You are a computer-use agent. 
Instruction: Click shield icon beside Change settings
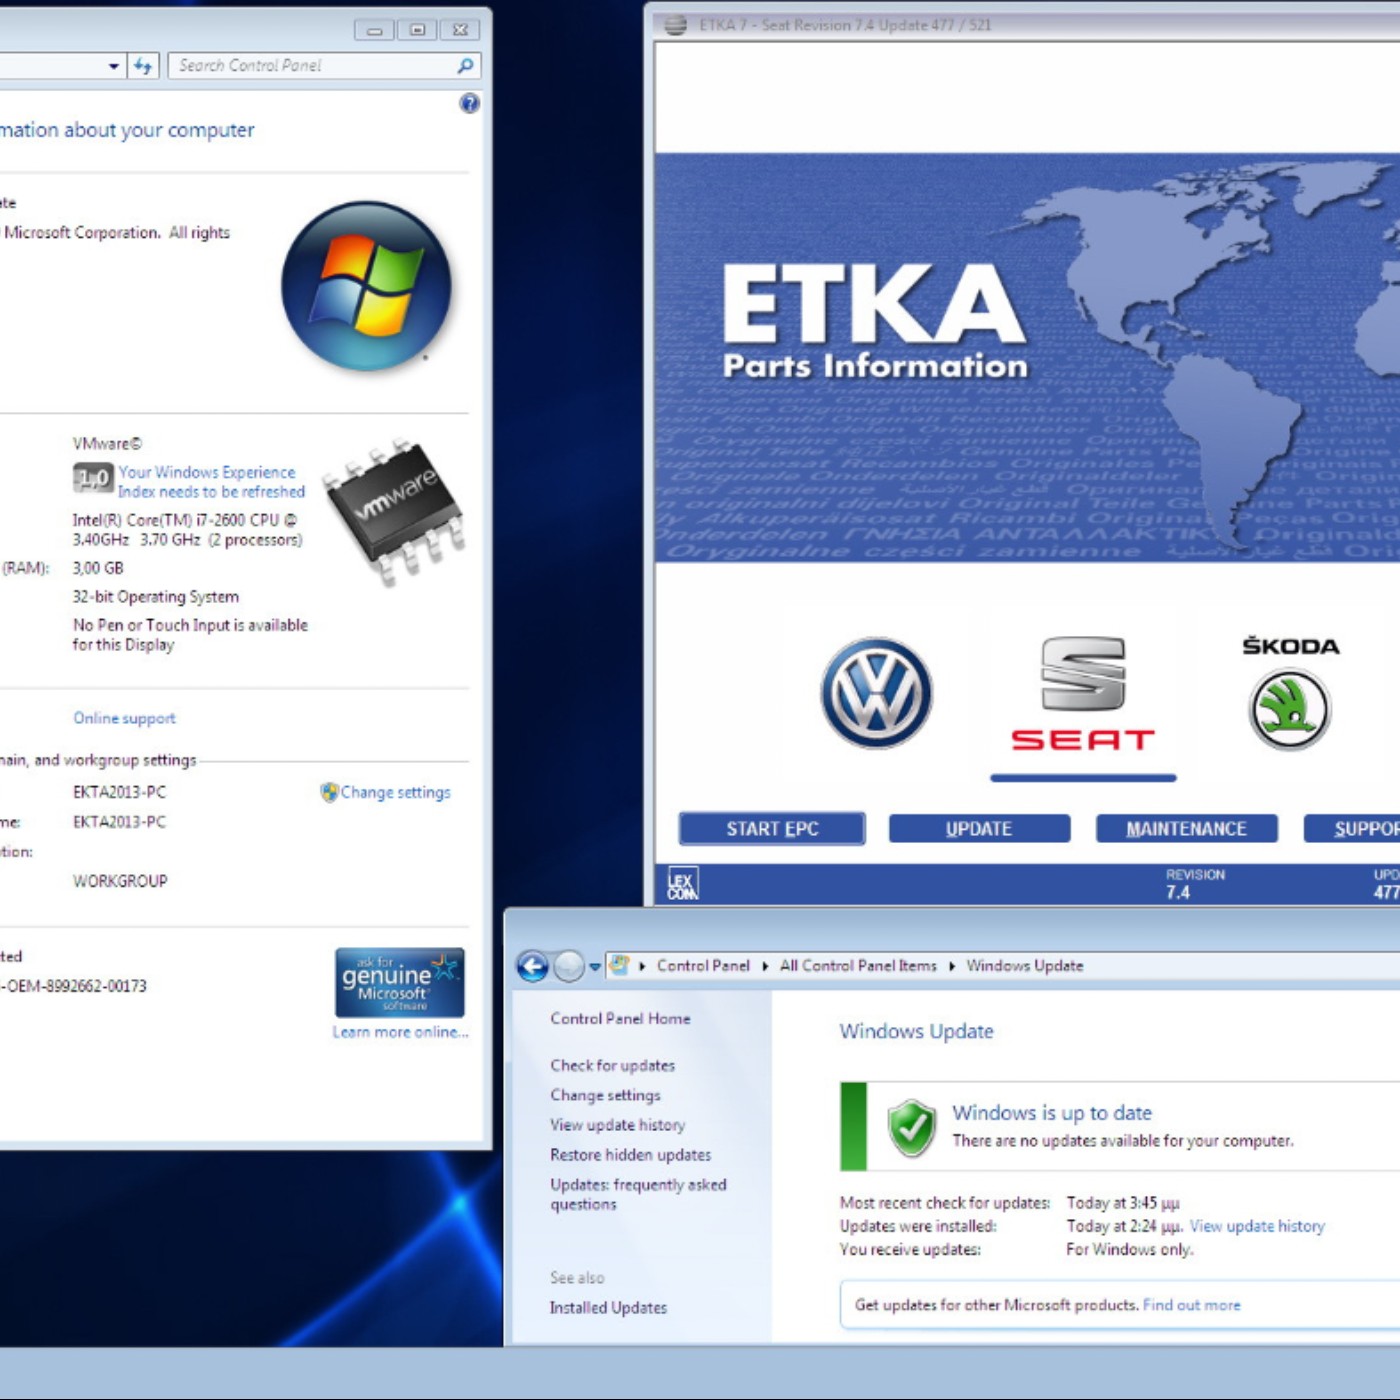[329, 792]
